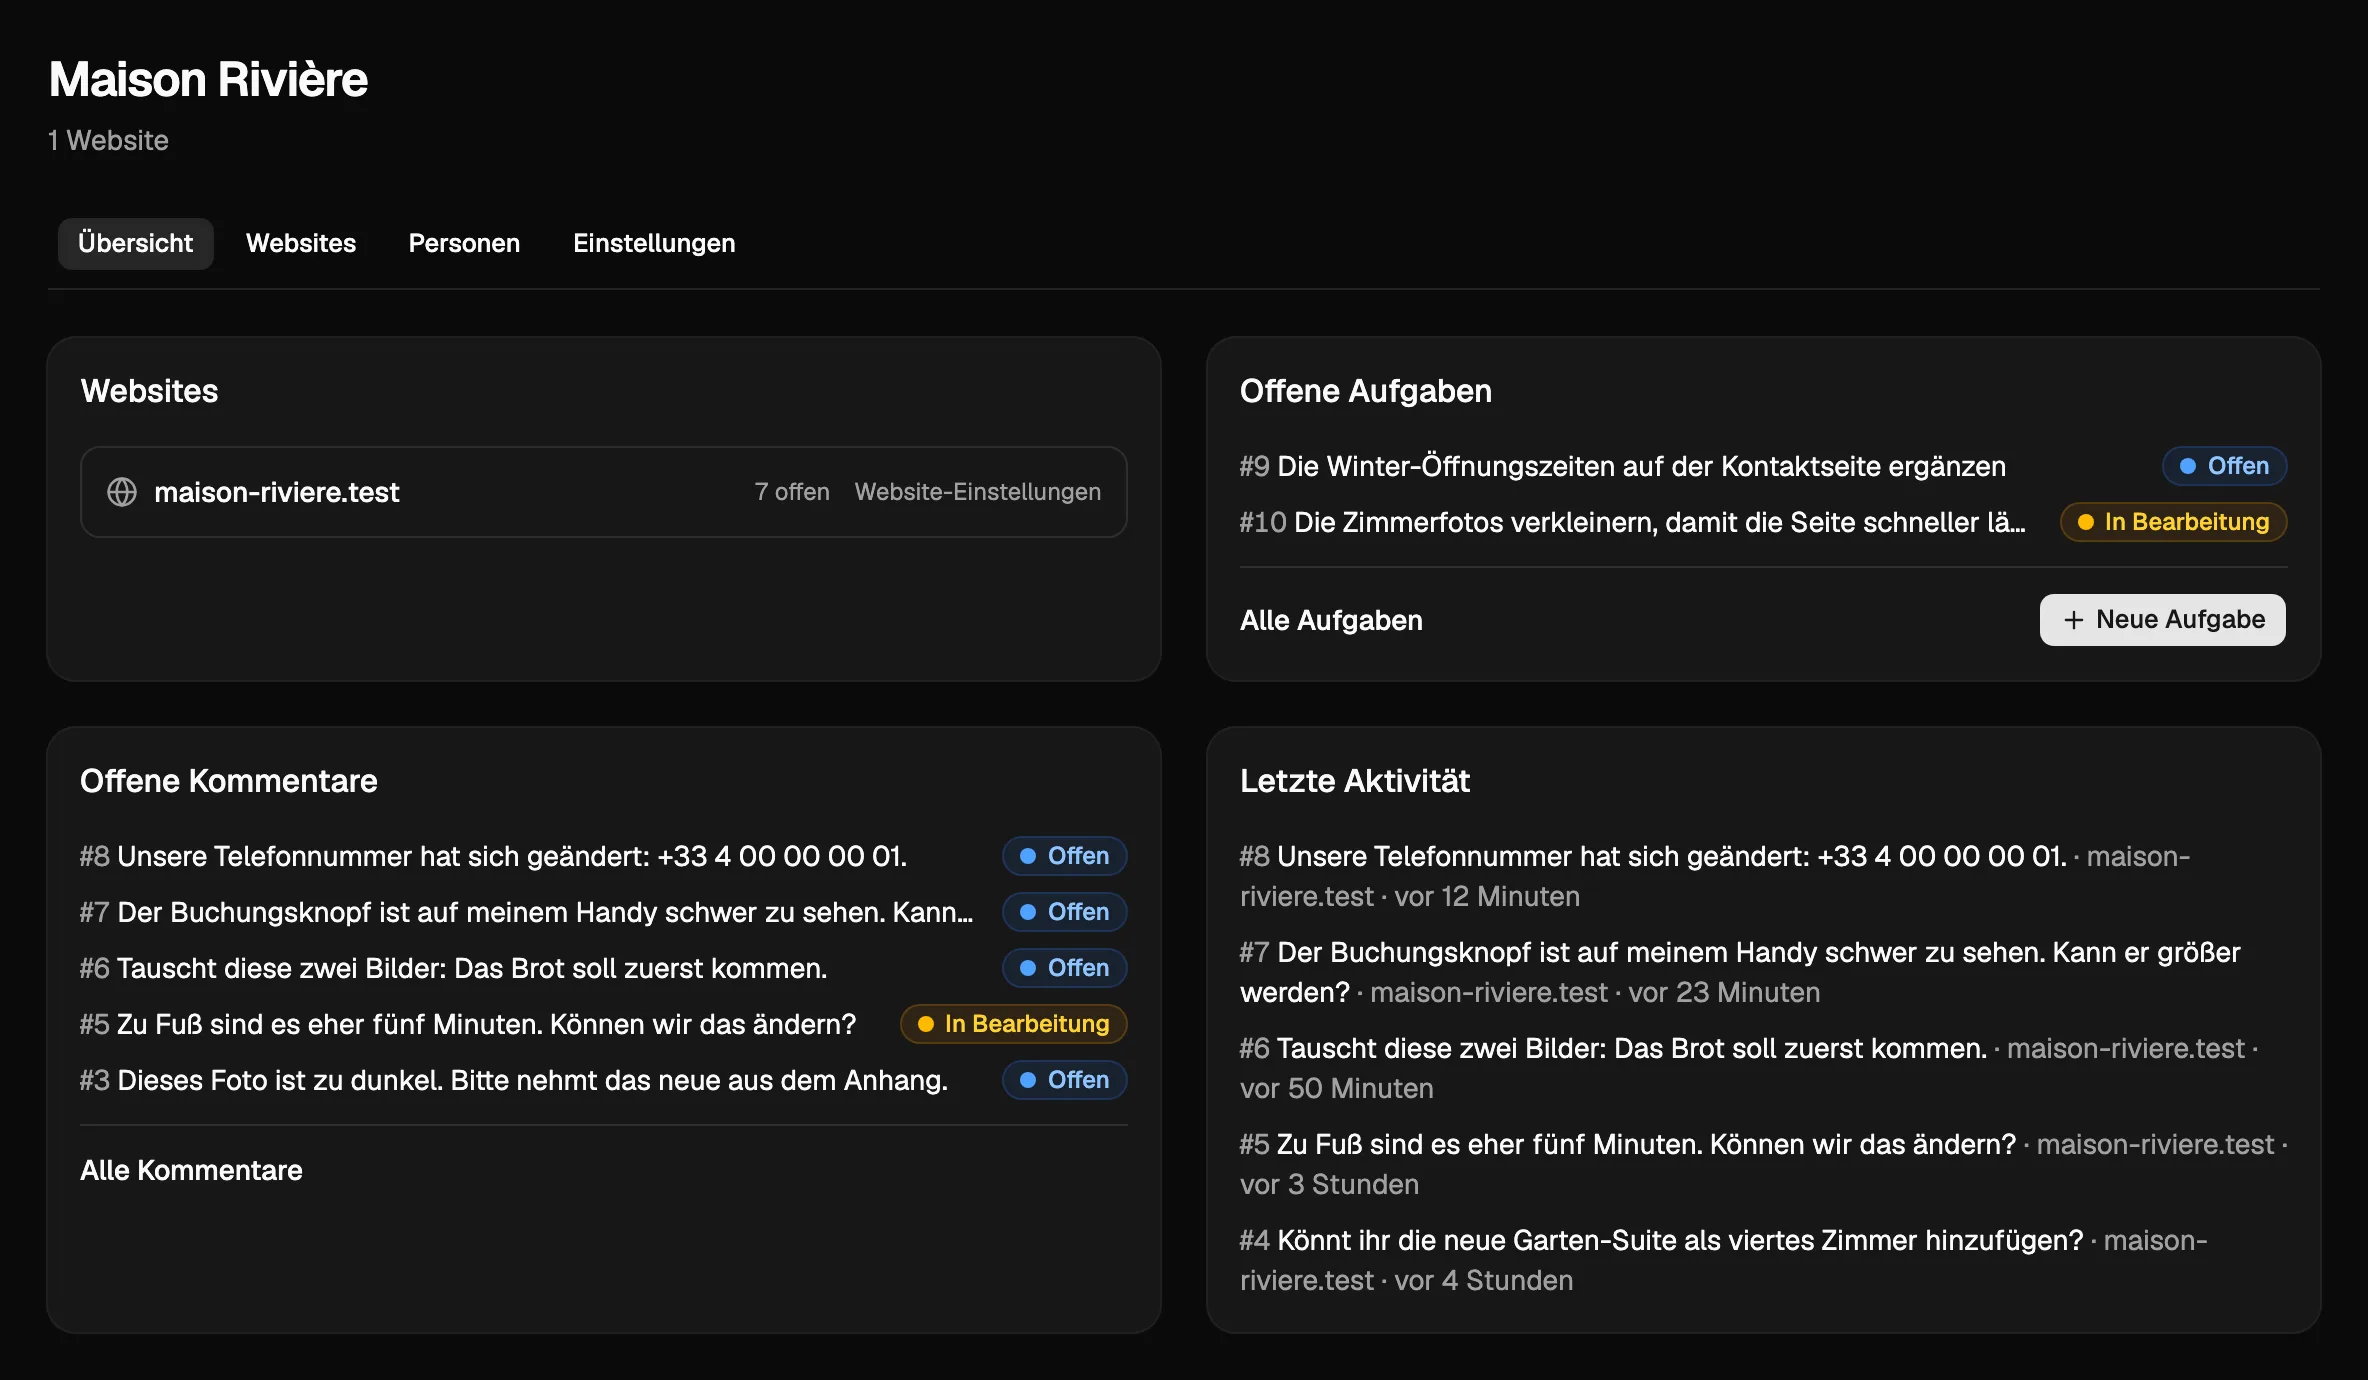Click the Offen badge on comment #8
2368x1380 pixels.
(1064, 856)
